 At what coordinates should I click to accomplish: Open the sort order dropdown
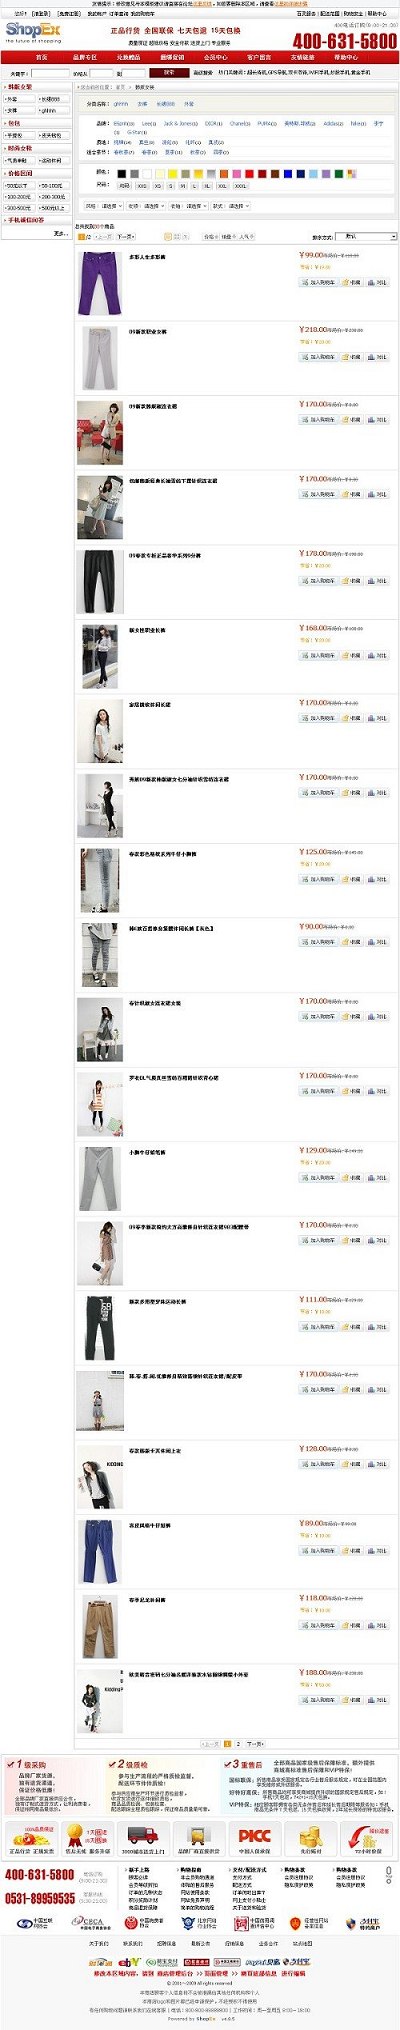coord(365,237)
